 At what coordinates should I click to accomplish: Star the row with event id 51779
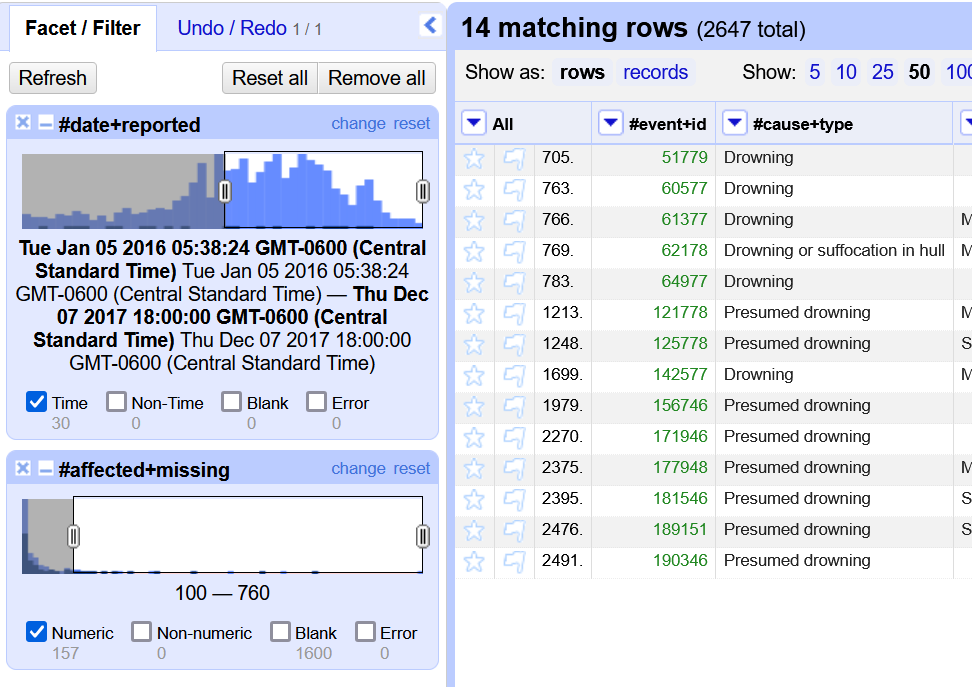(474, 158)
